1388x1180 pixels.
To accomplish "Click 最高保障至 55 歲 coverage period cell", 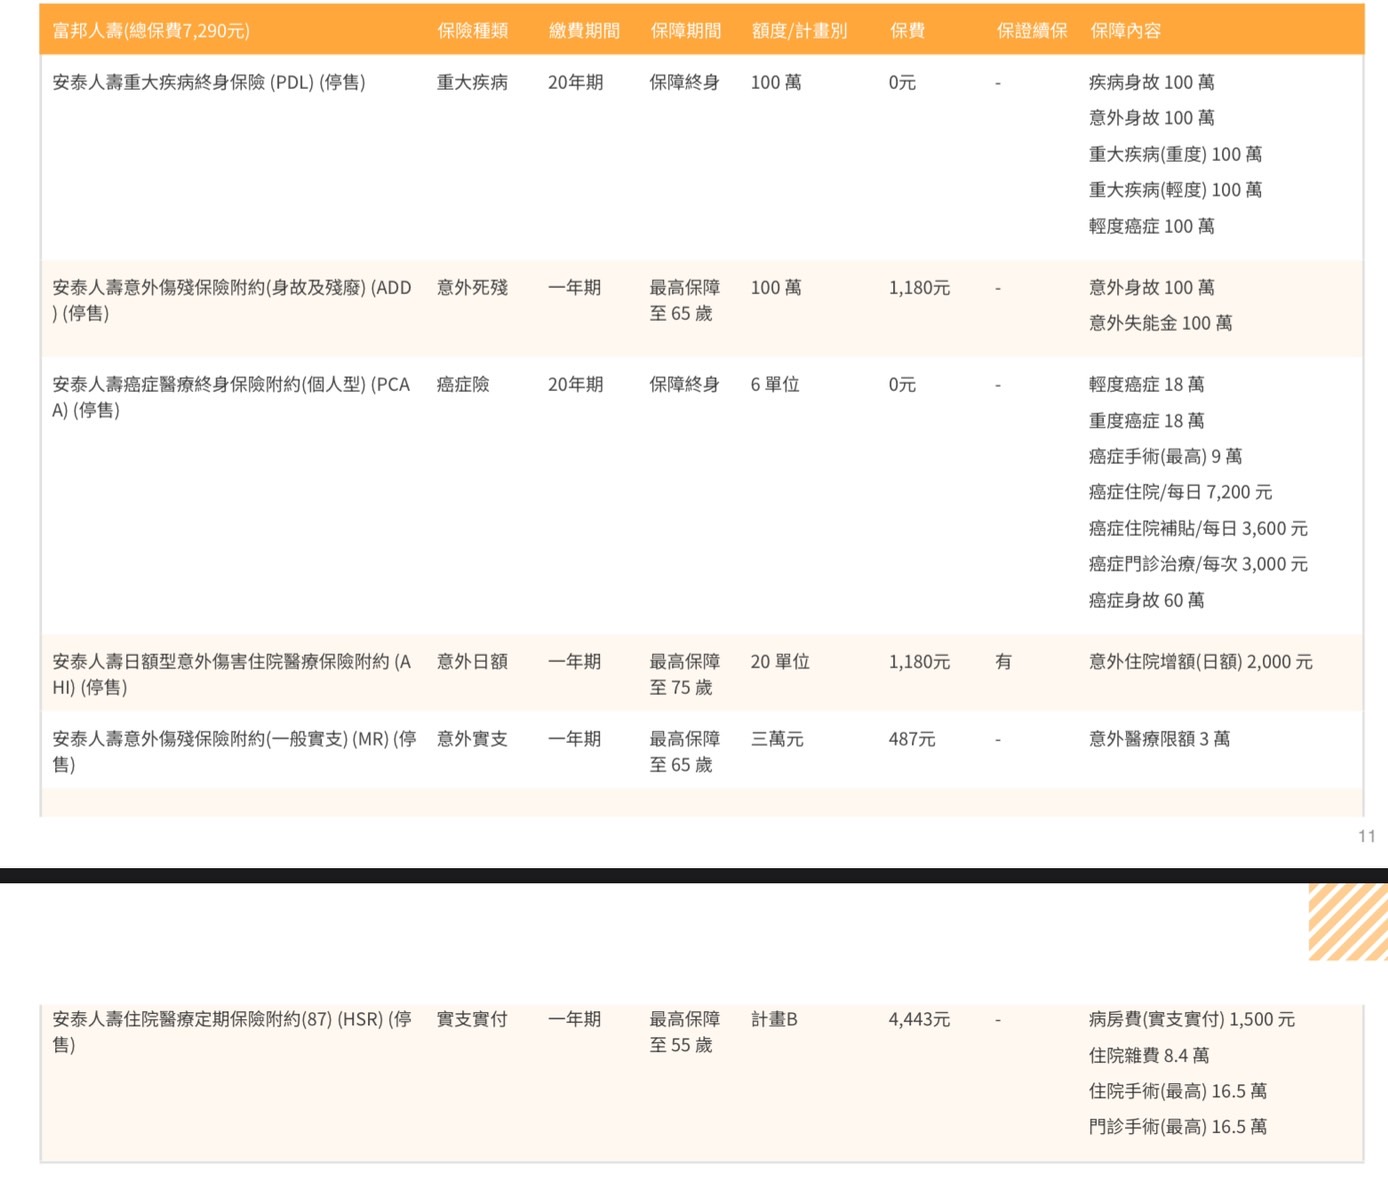I will (685, 1032).
